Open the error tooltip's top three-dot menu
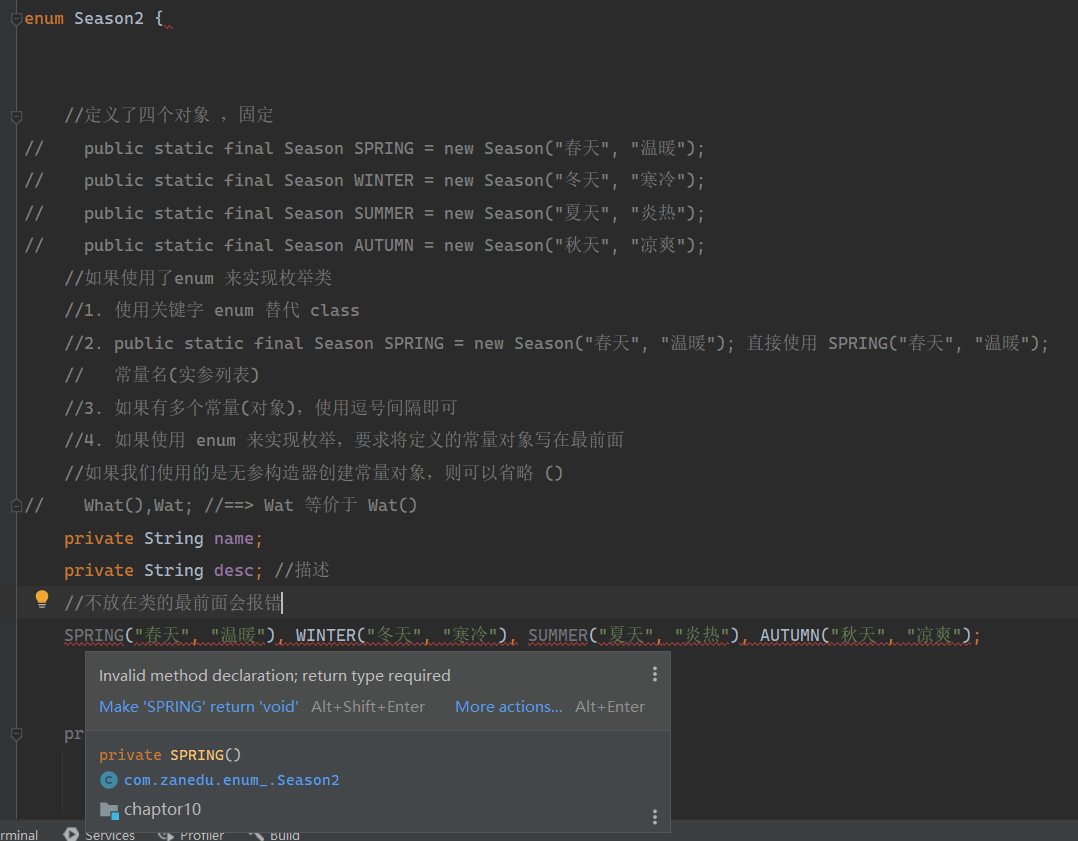This screenshot has height=841, width=1078. pos(654,675)
